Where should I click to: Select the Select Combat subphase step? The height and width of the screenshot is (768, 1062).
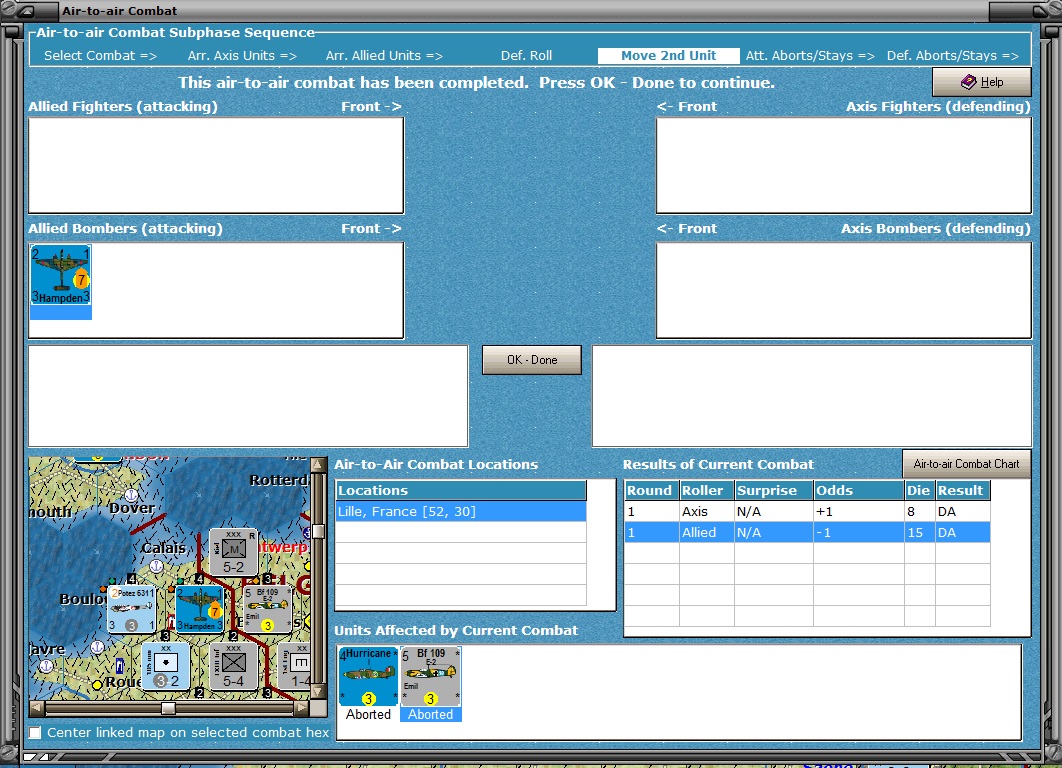[100, 56]
